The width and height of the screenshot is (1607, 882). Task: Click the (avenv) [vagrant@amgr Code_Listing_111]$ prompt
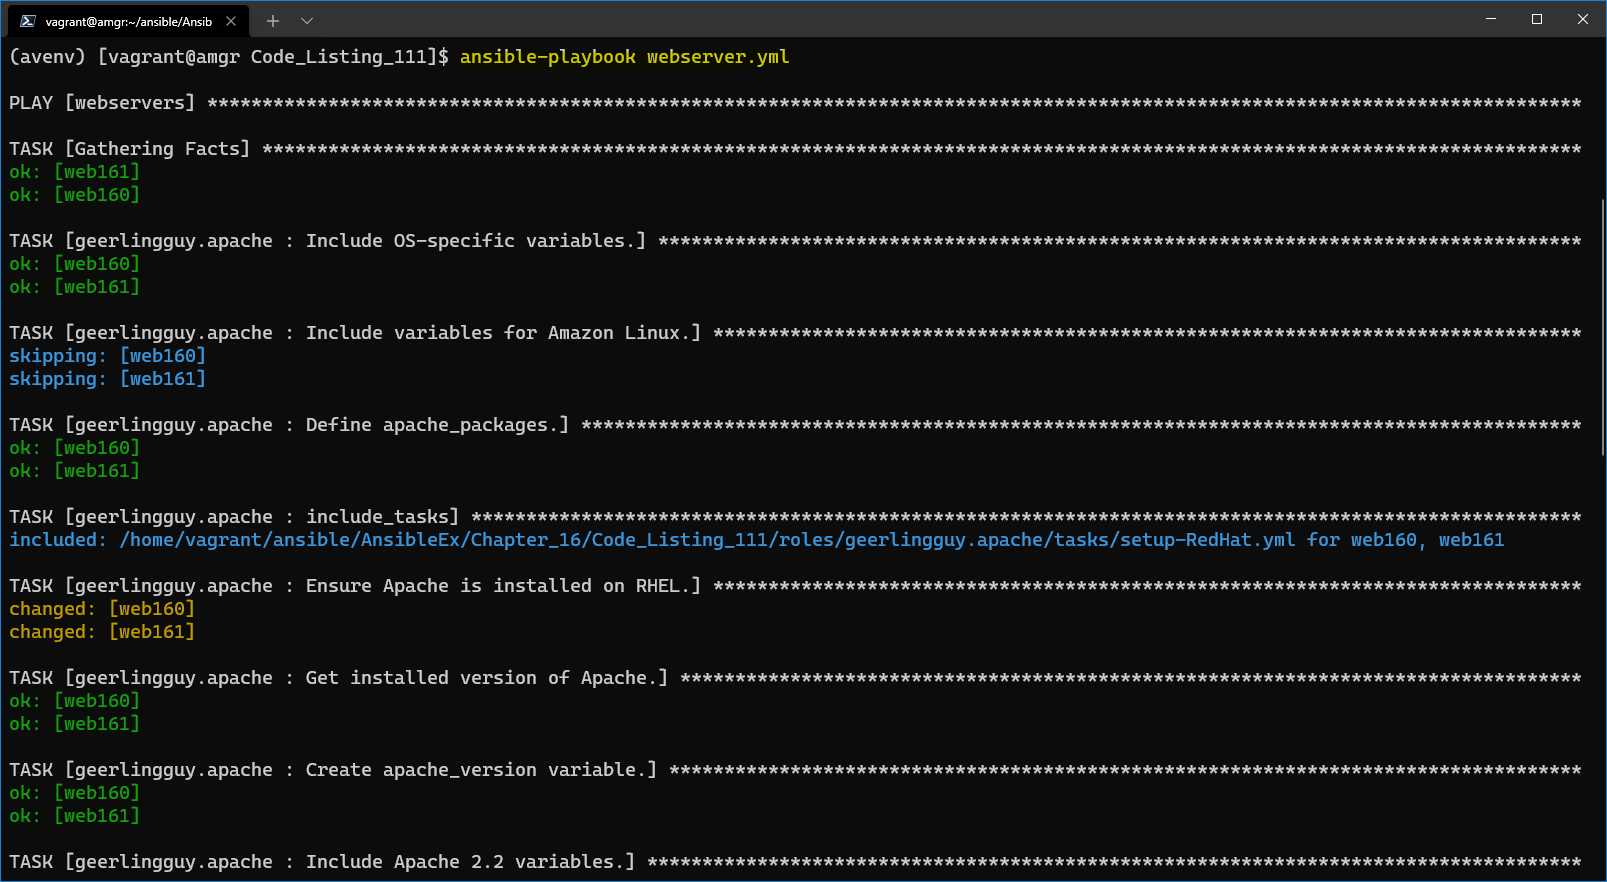pos(229,57)
